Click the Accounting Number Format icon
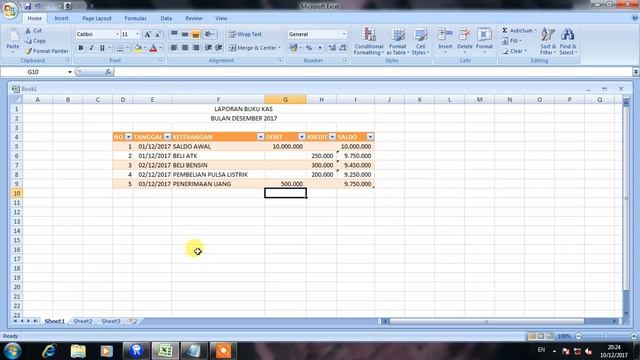640x360 pixels. coord(293,48)
